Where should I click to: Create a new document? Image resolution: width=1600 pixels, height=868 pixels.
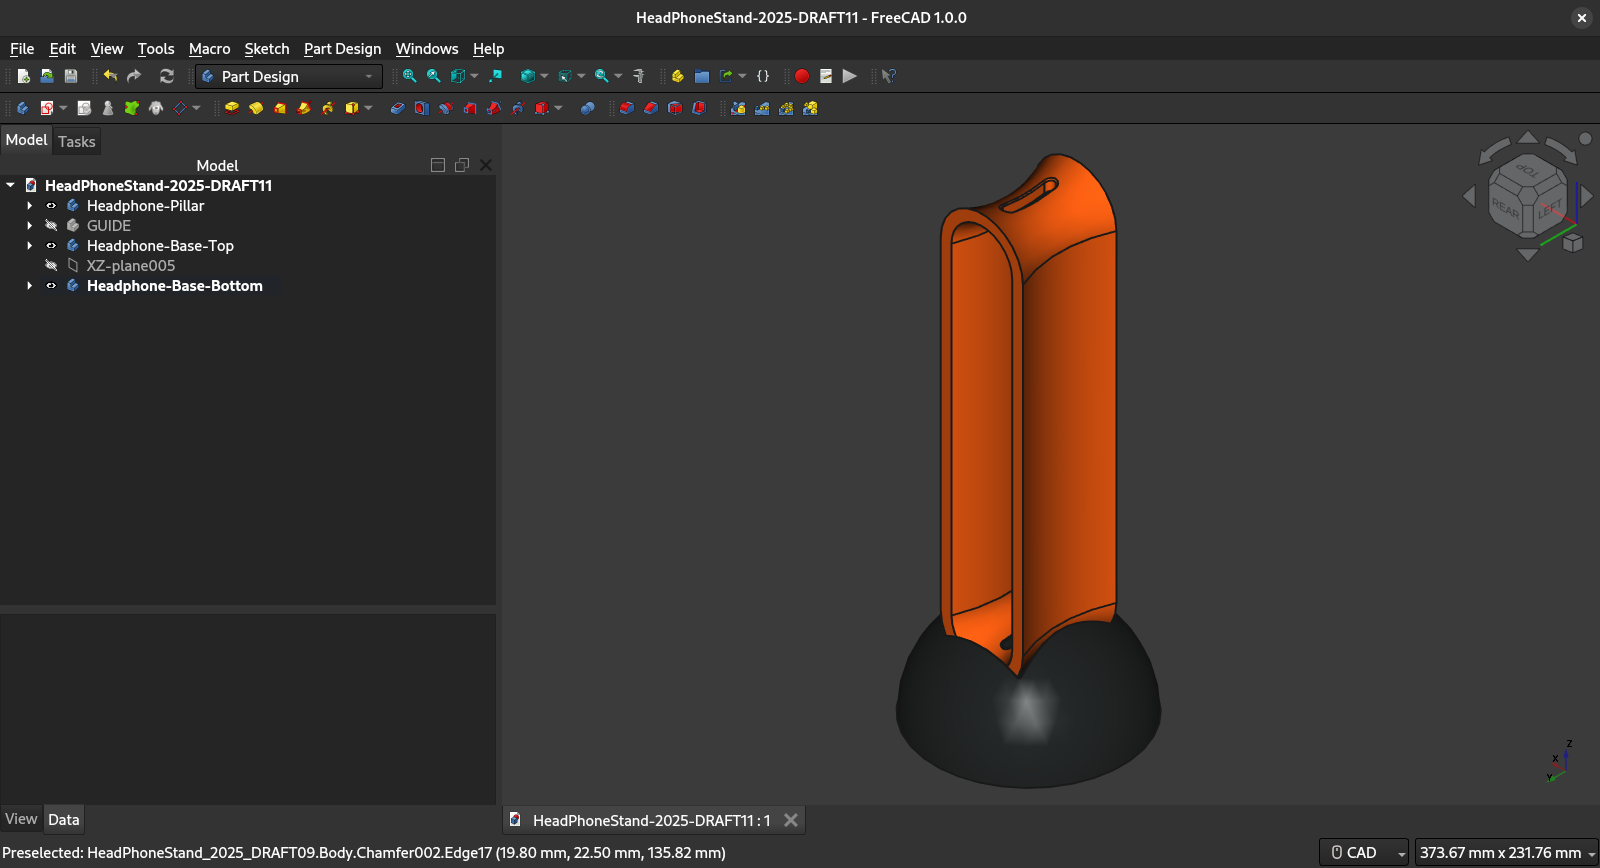23,76
